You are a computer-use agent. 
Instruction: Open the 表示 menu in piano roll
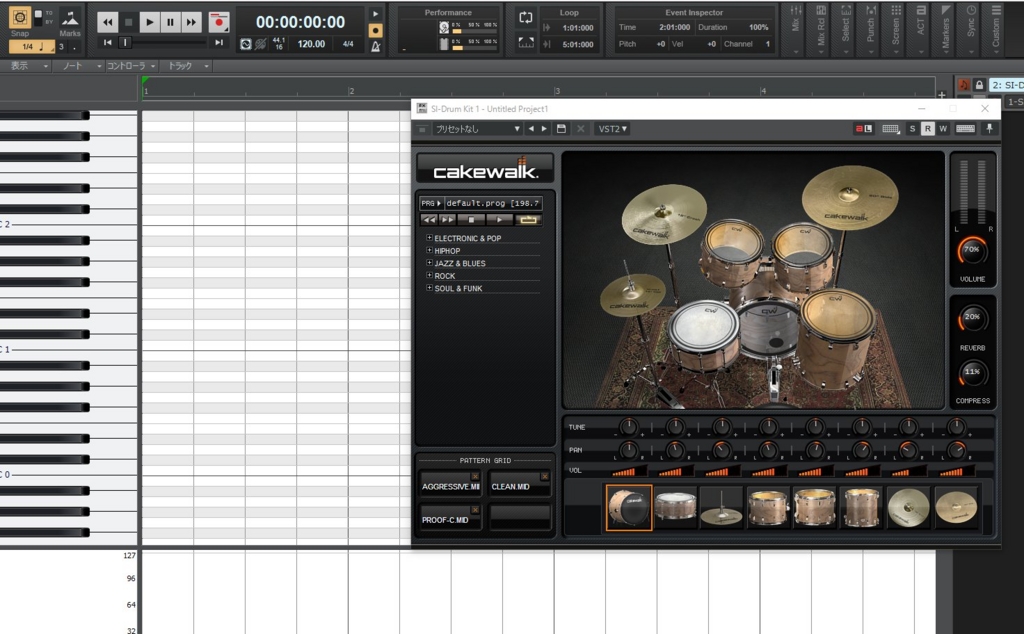pyautogui.click(x=26, y=66)
